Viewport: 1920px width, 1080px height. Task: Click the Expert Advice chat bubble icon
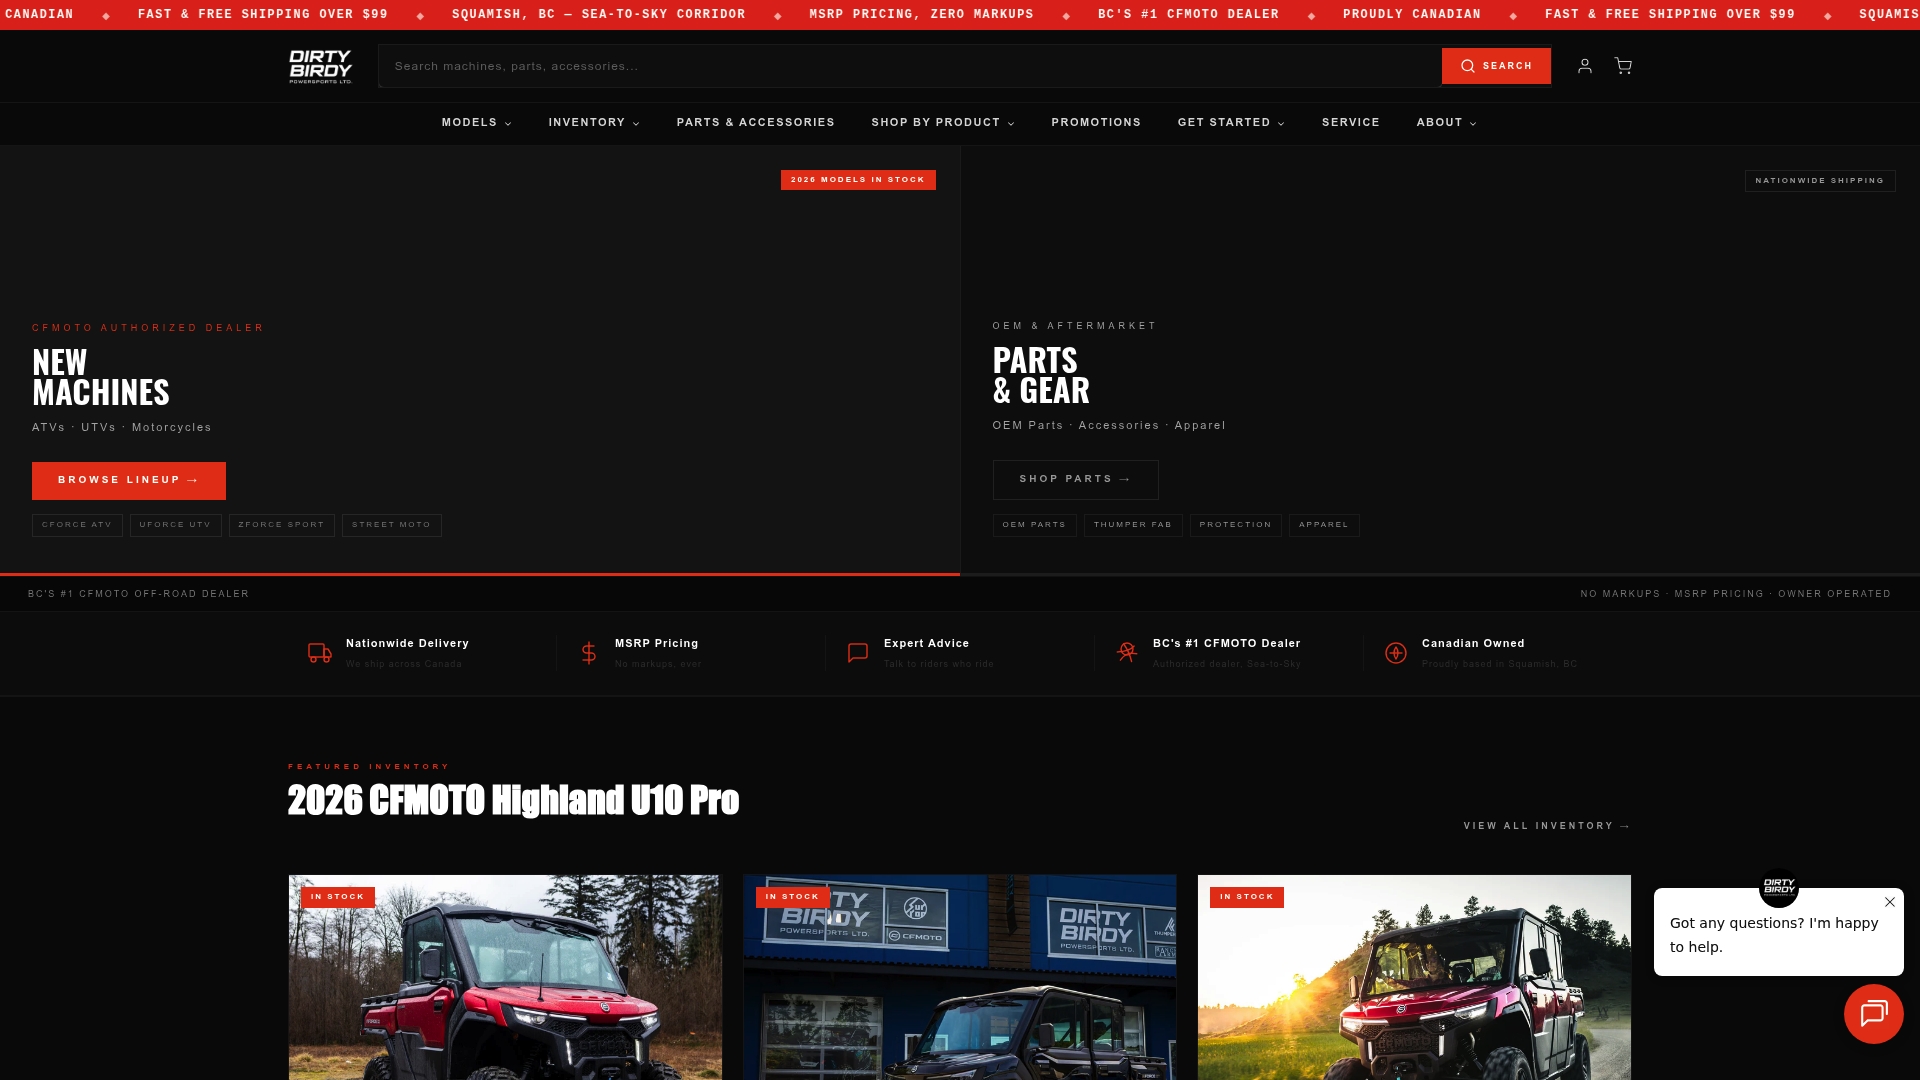[858, 653]
